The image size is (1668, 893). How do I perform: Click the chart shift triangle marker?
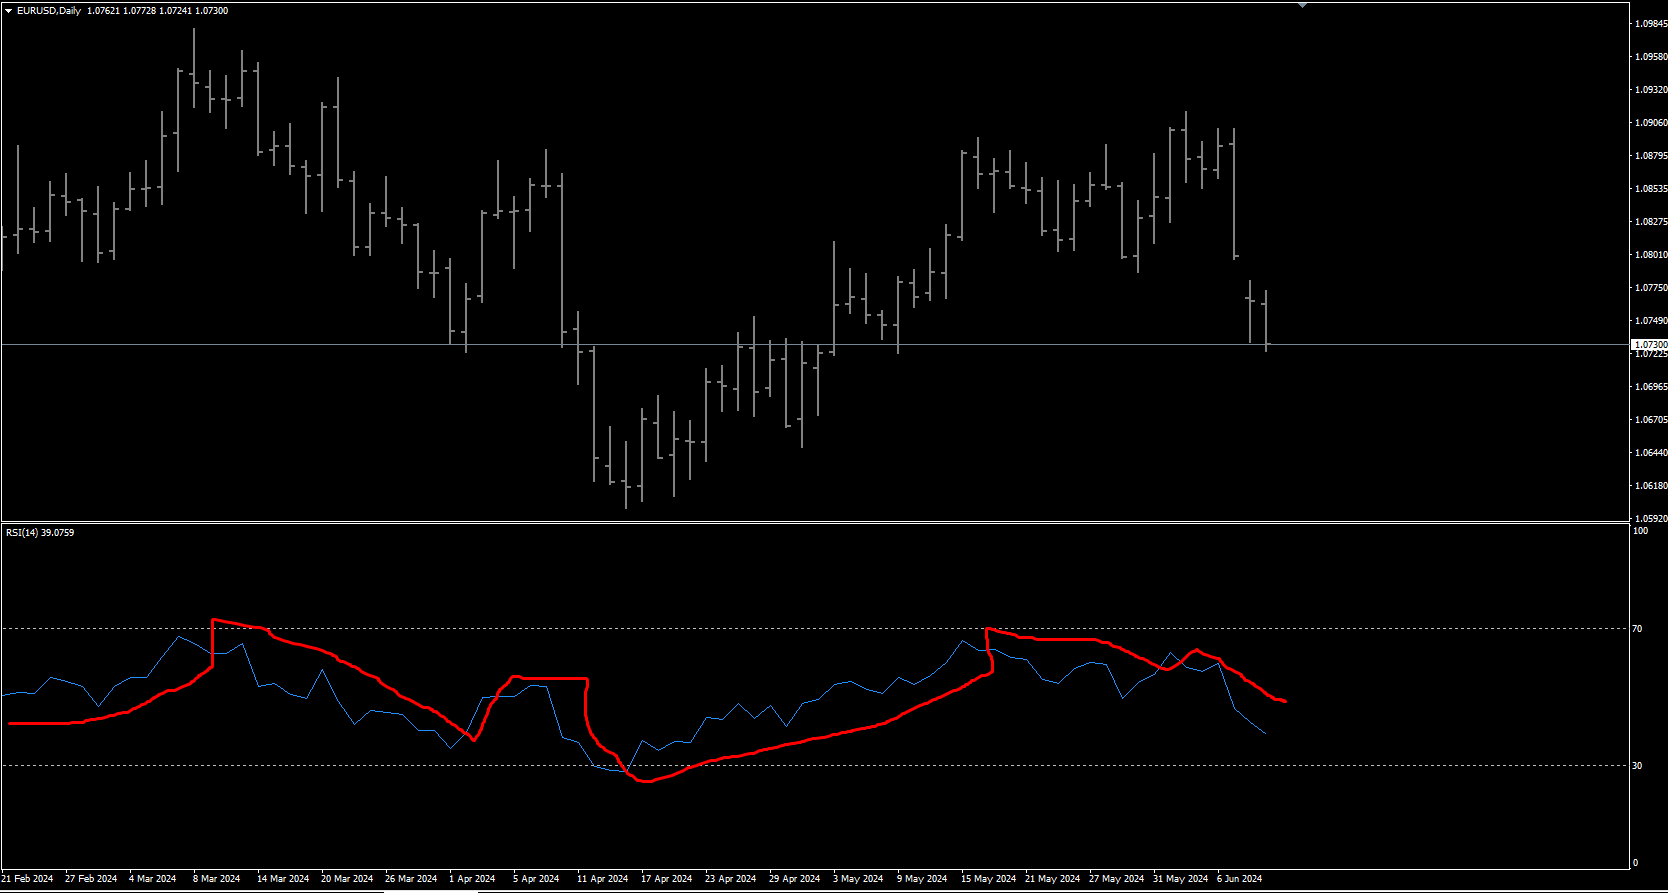tap(1302, 5)
